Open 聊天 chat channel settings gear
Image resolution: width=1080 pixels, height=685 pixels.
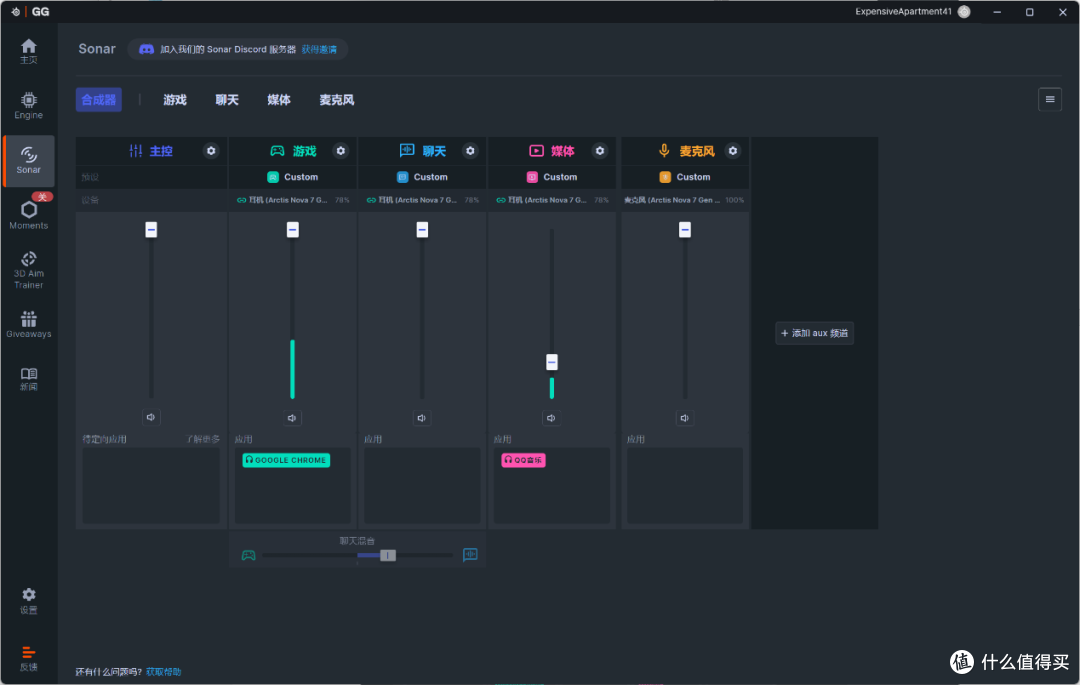470,151
